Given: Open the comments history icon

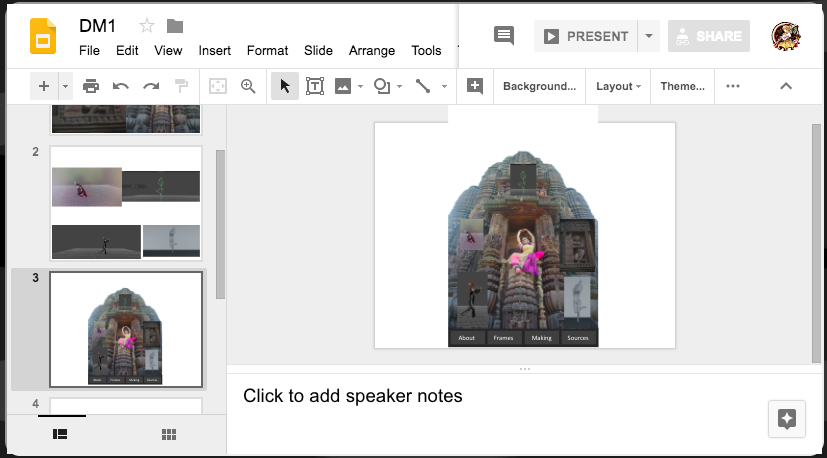Looking at the screenshot, I should [503, 36].
